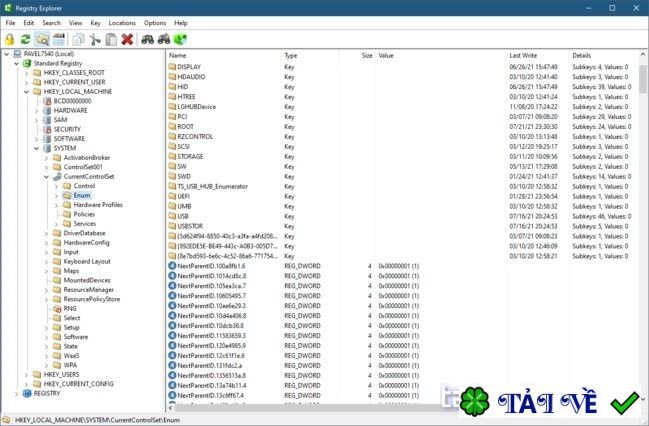Image resolution: width=649 pixels, height=426 pixels.
Task: Collapse the SYSTEM hive node
Action: 36,148
